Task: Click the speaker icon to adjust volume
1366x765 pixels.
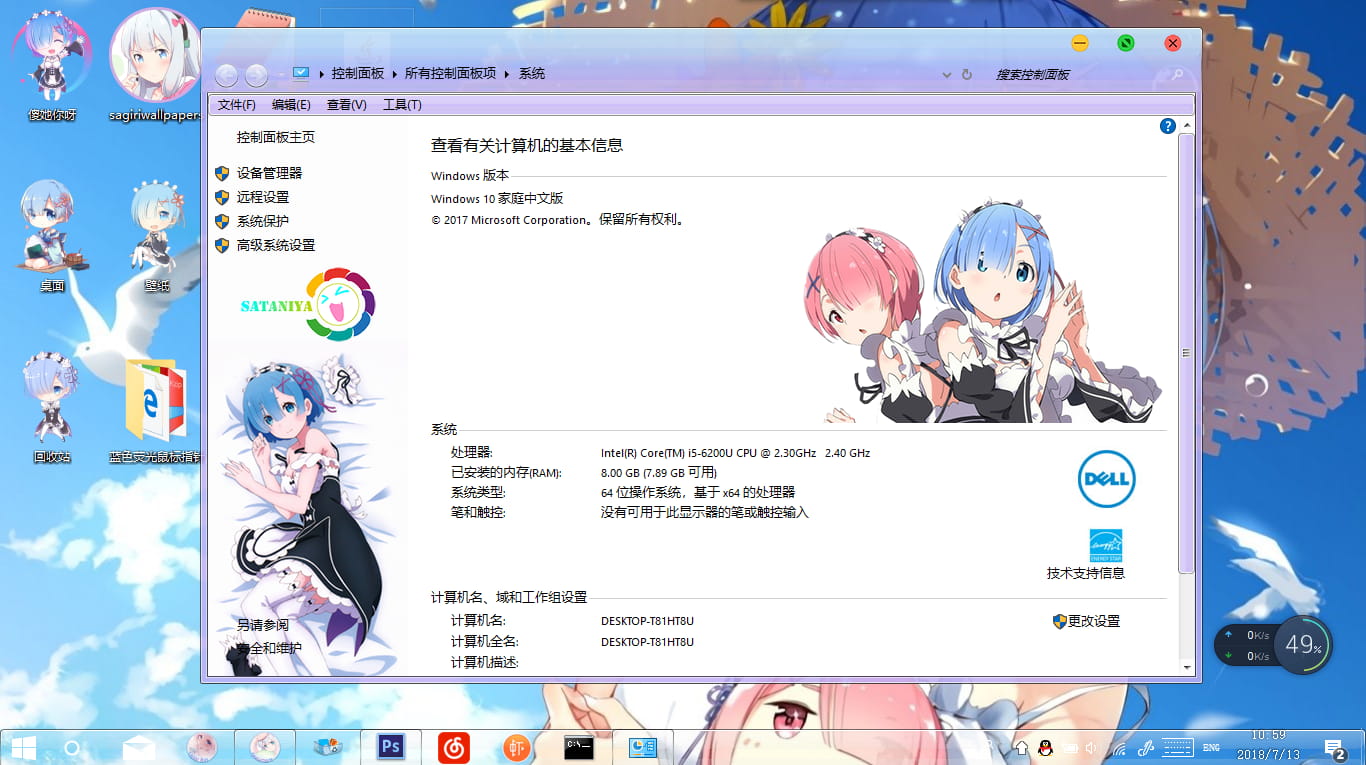Action: (x=1090, y=748)
